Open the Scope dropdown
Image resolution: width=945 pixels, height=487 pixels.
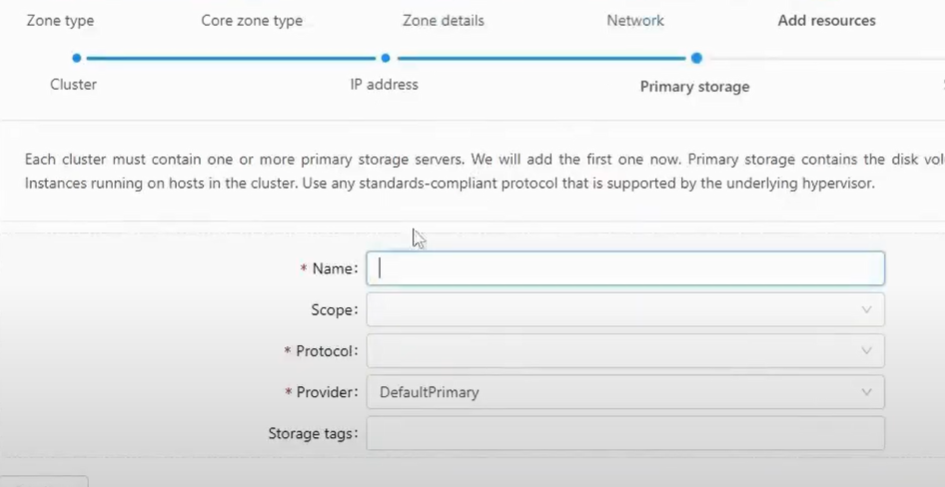(625, 310)
